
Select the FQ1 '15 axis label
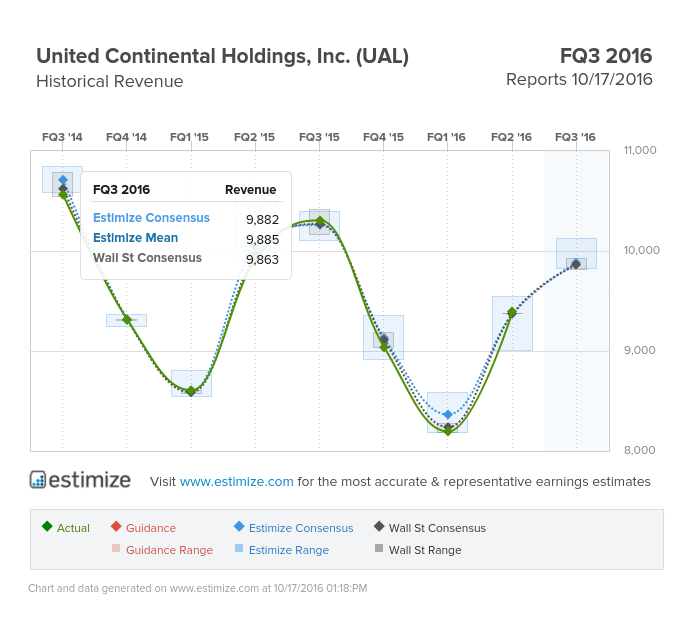189,137
